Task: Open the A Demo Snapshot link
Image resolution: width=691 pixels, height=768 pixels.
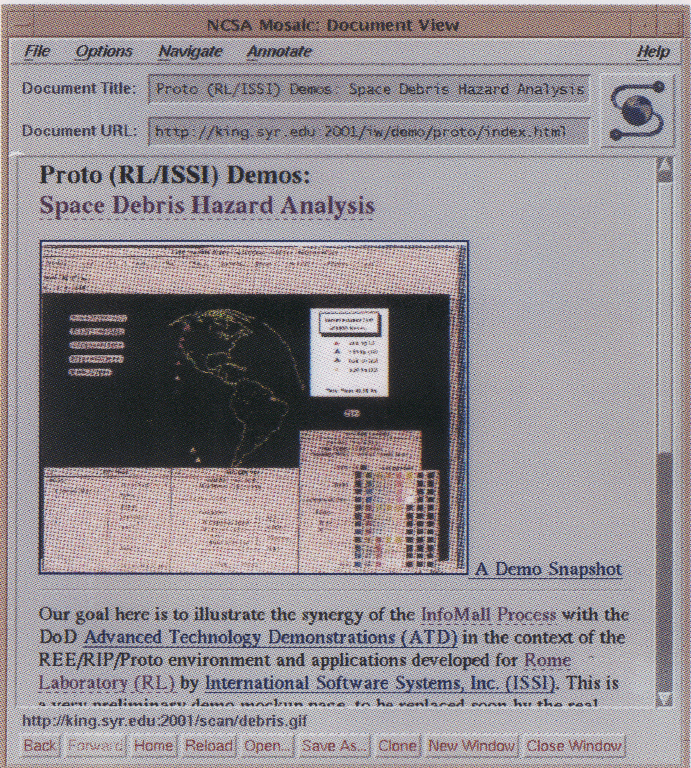Action: [549, 569]
